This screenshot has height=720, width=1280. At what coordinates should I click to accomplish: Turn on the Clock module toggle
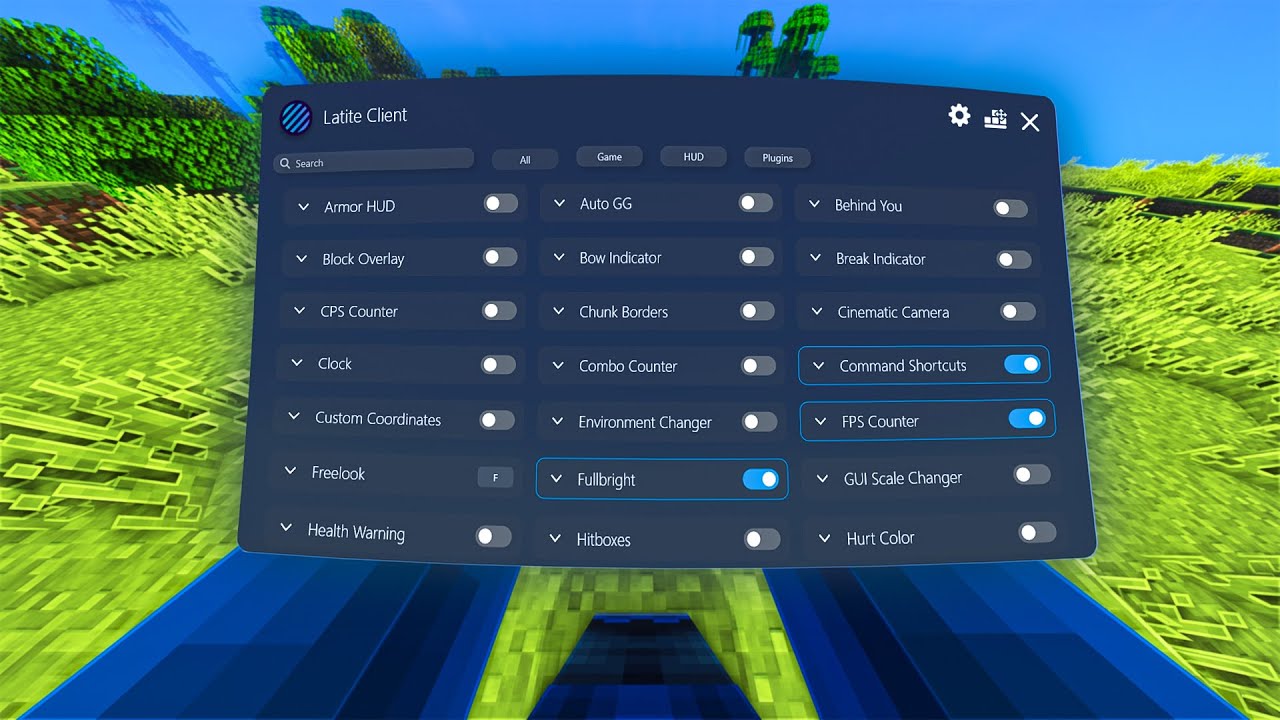point(498,364)
